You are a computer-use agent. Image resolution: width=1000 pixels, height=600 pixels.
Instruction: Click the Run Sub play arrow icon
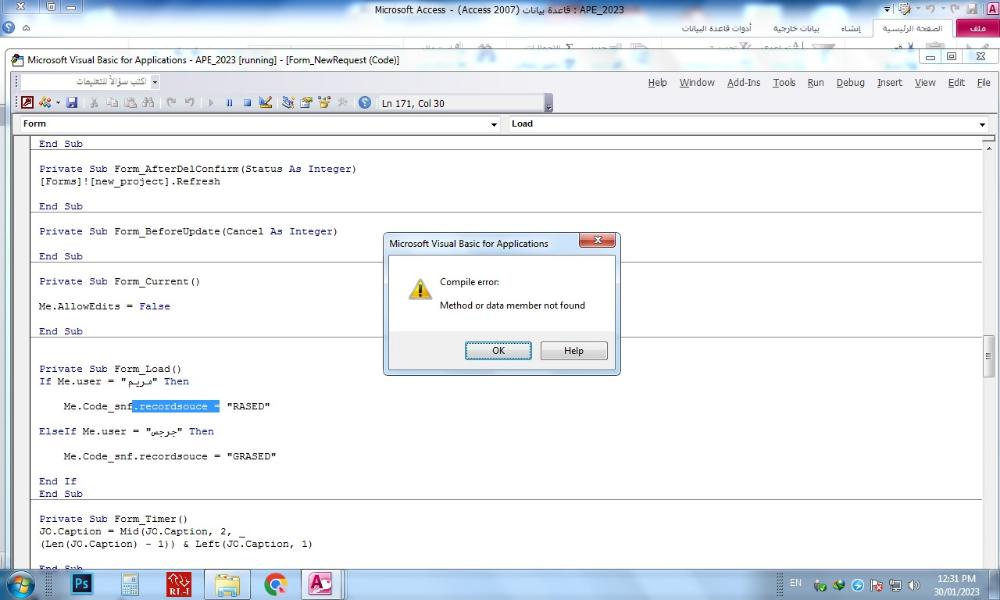210,103
